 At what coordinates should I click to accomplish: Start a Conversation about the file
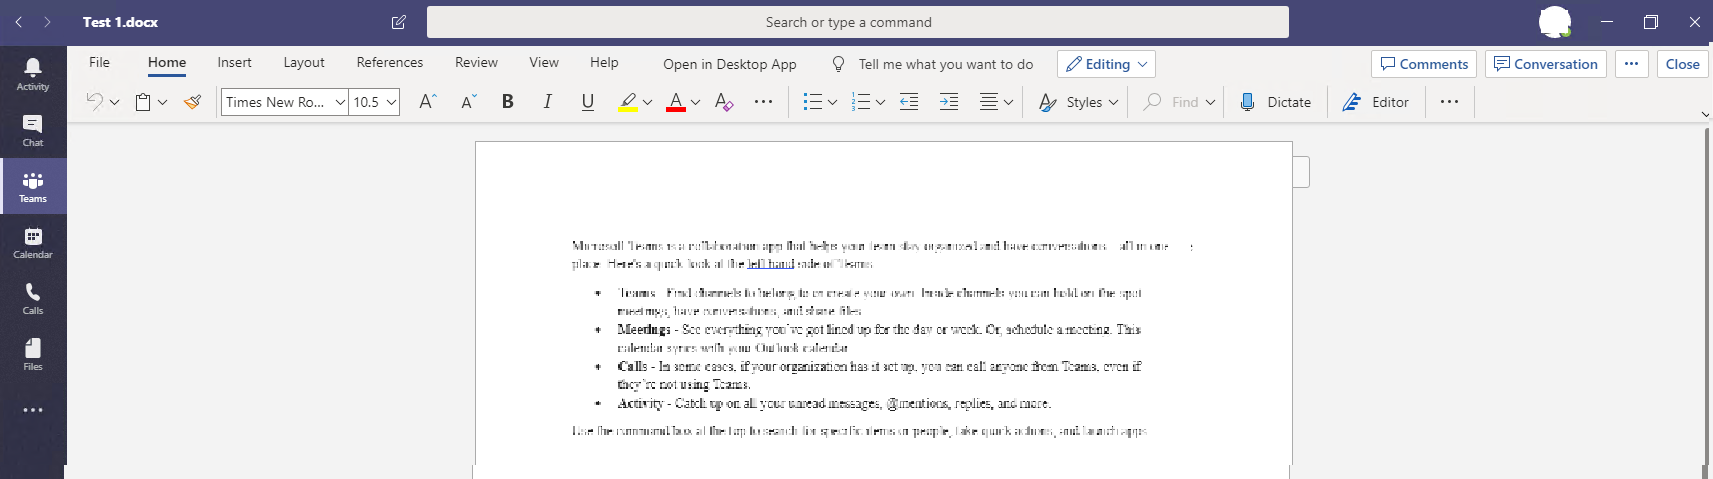click(x=1546, y=64)
